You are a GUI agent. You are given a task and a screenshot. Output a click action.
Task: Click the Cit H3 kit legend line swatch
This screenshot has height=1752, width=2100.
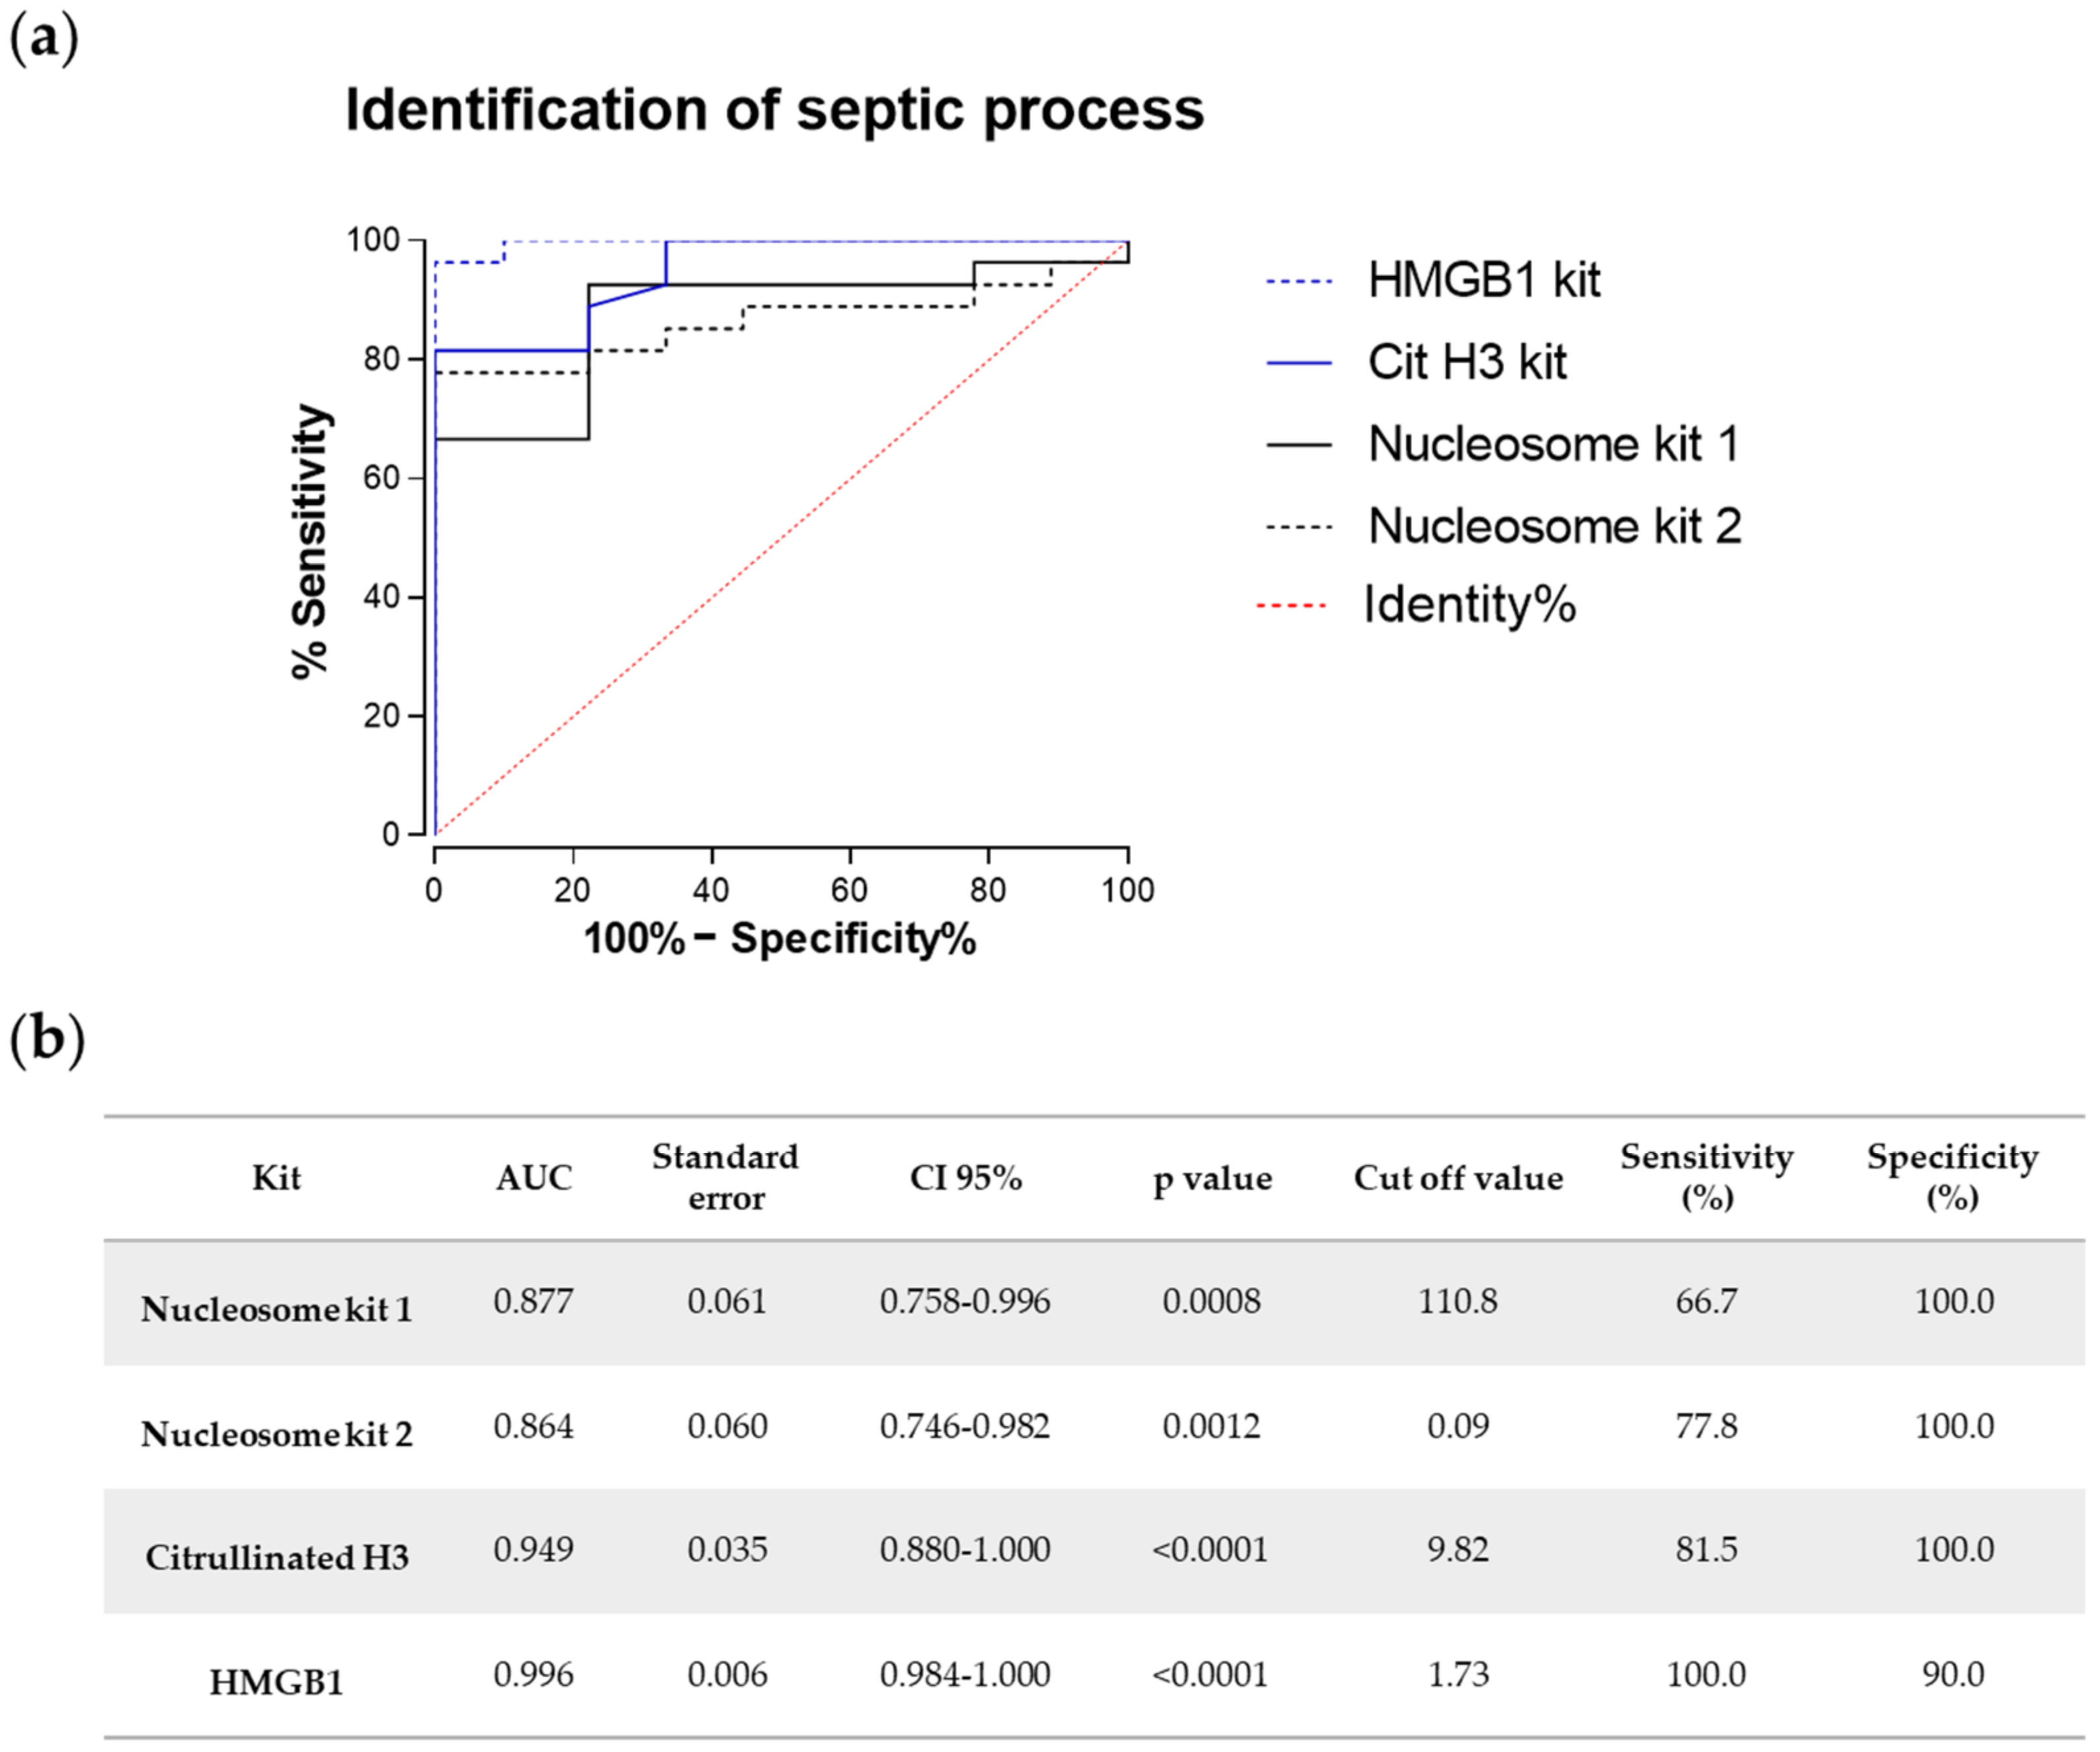[1299, 363]
